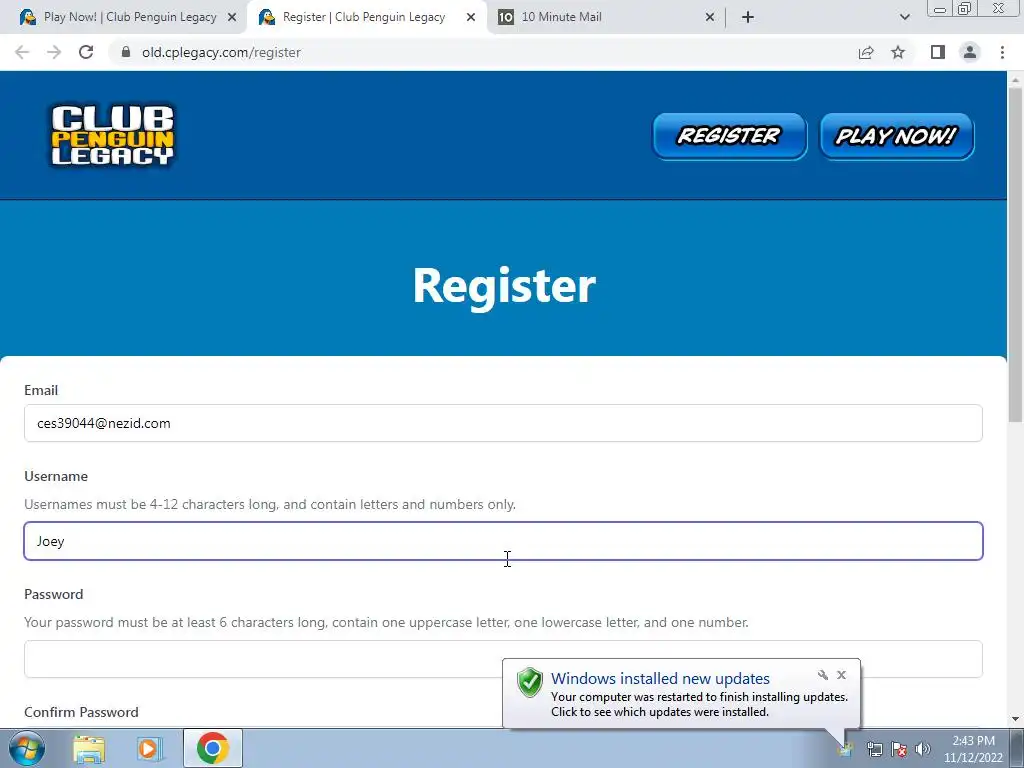Open Windows Explorer from taskbar
1024x768 pixels.
pos(89,748)
